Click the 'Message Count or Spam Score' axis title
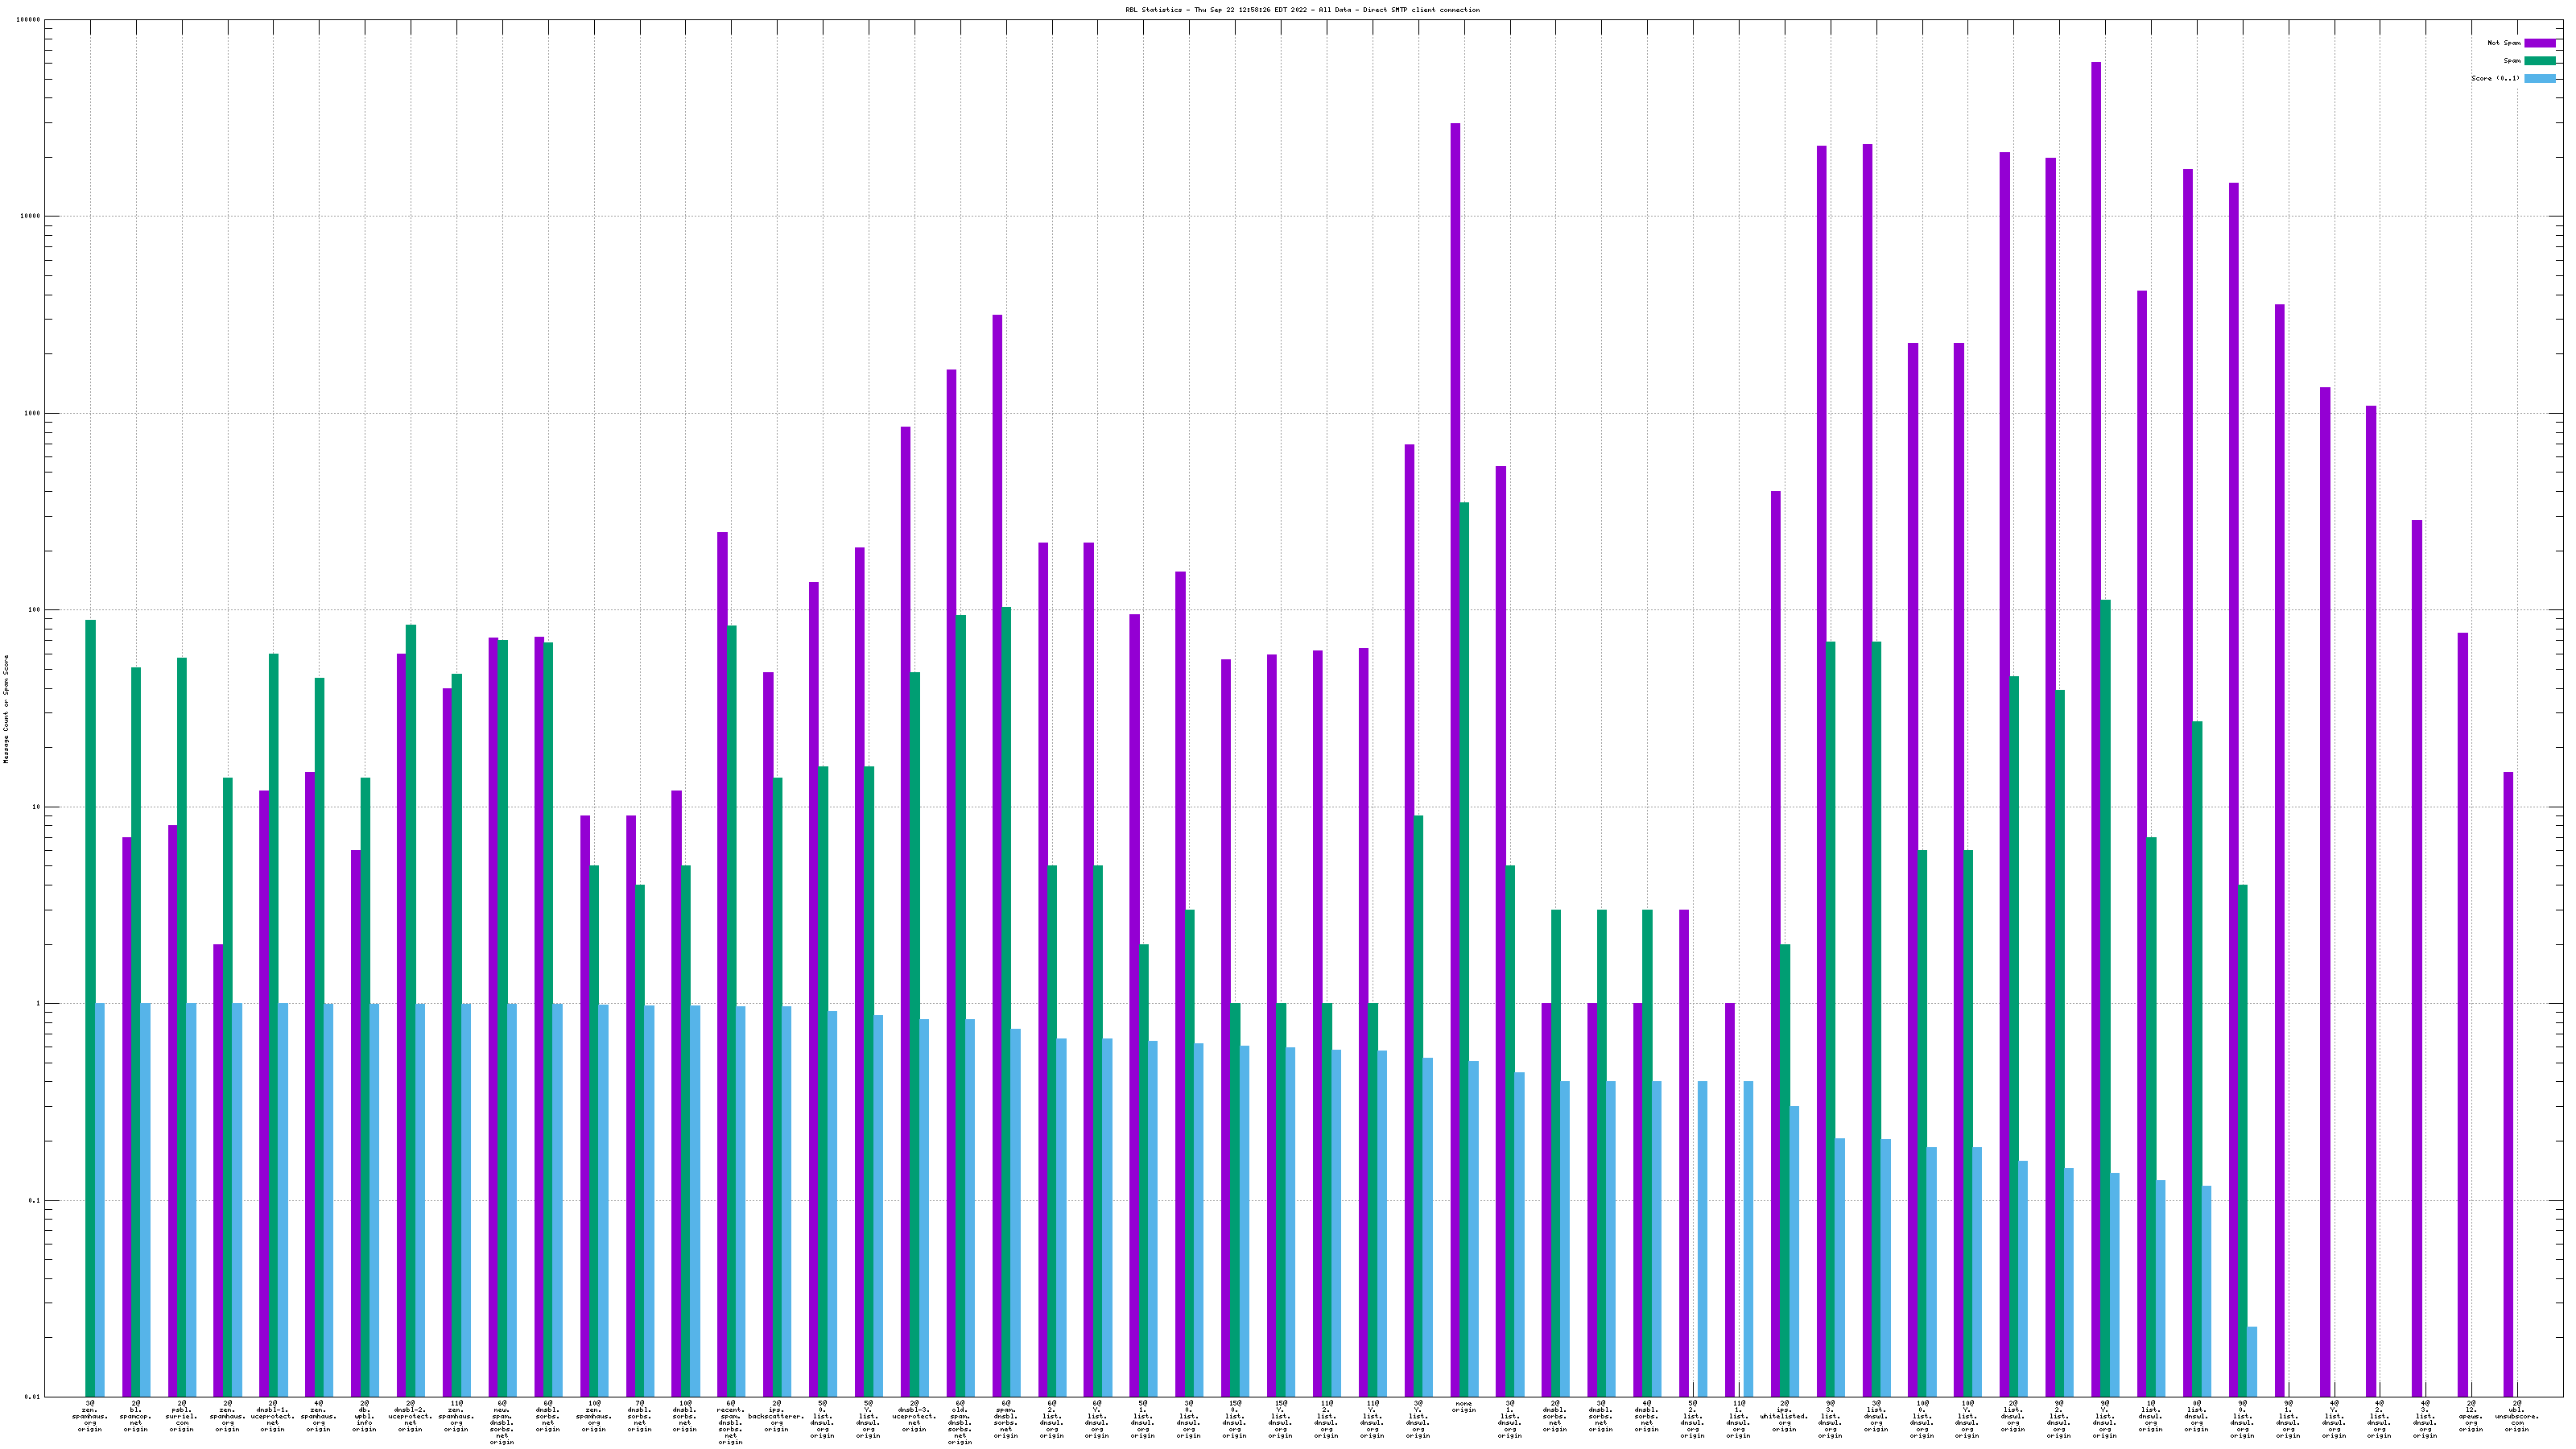 (6, 708)
